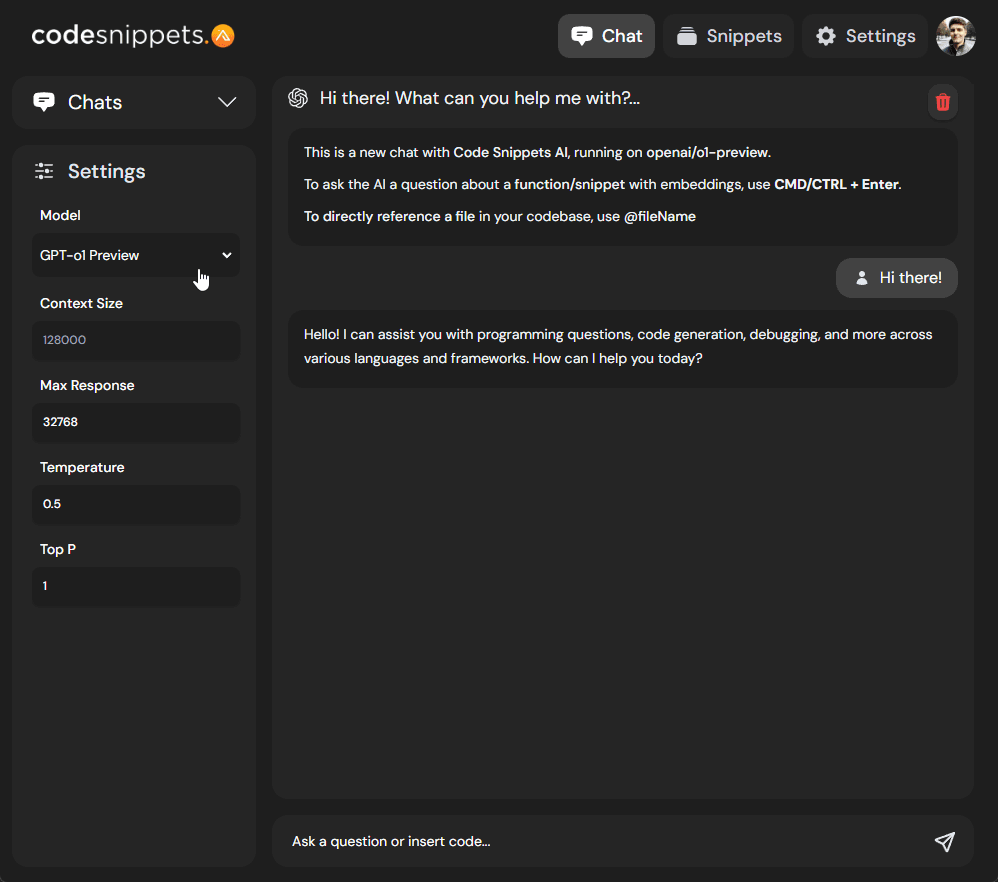Click the Context Size label

click(x=81, y=304)
